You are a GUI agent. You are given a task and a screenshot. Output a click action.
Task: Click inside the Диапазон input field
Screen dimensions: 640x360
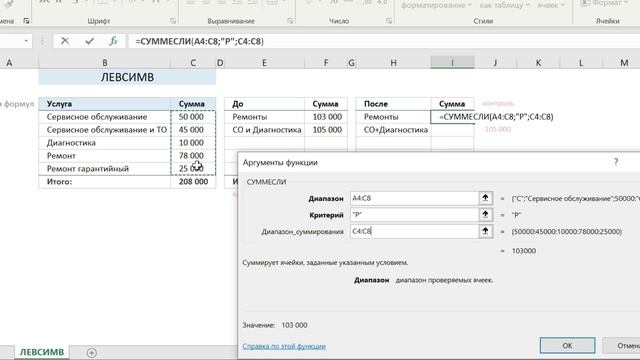(414, 198)
